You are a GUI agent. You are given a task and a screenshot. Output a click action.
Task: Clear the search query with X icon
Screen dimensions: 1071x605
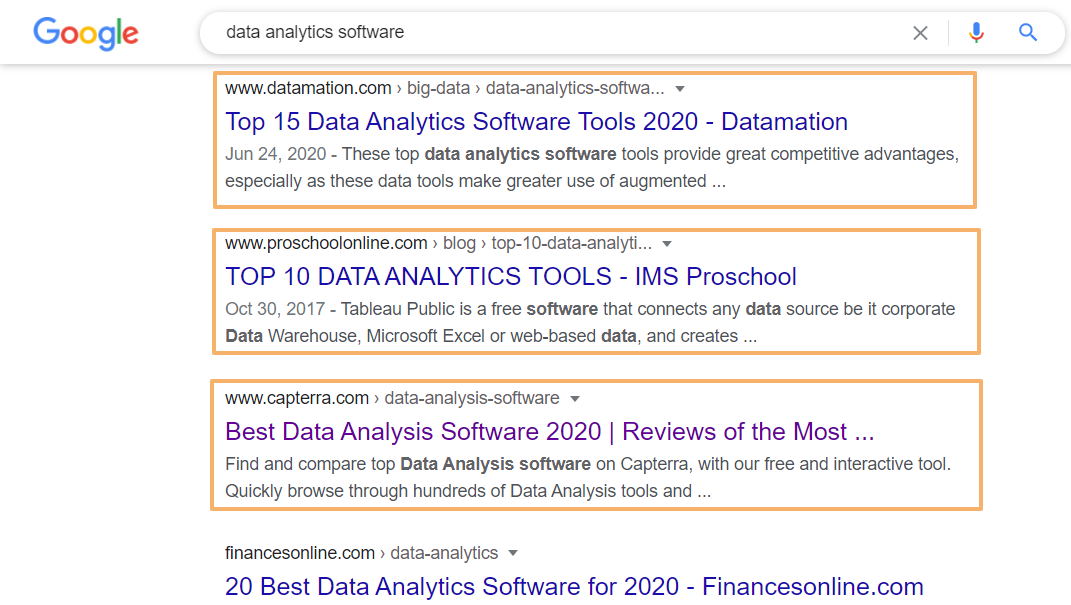[920, 33]
